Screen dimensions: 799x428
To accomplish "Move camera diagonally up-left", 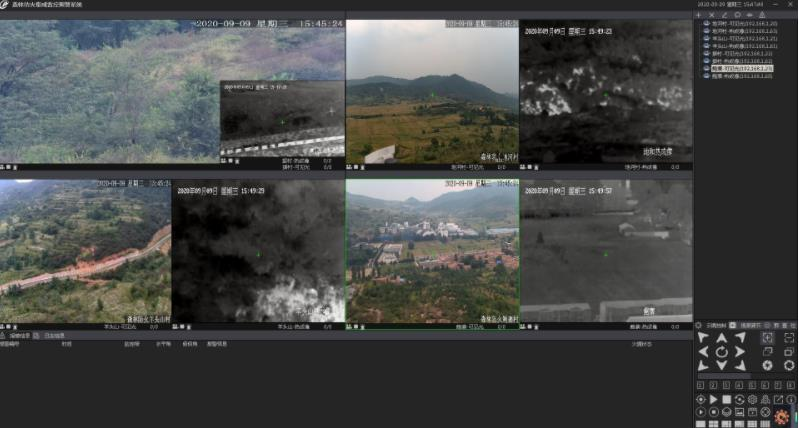I will 702,337.
